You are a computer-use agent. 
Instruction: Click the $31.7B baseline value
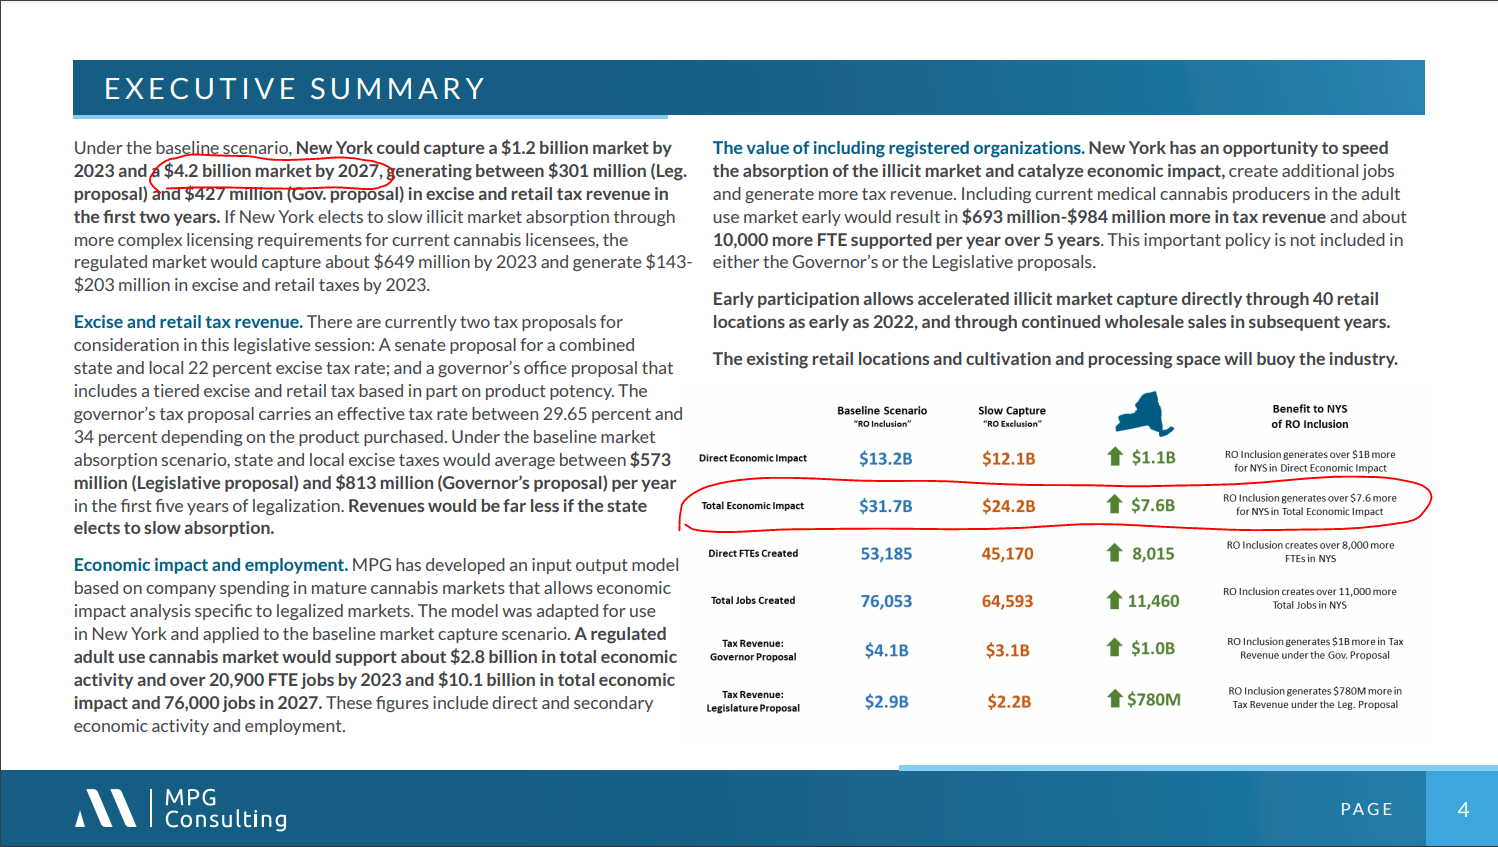coord(886,506)
